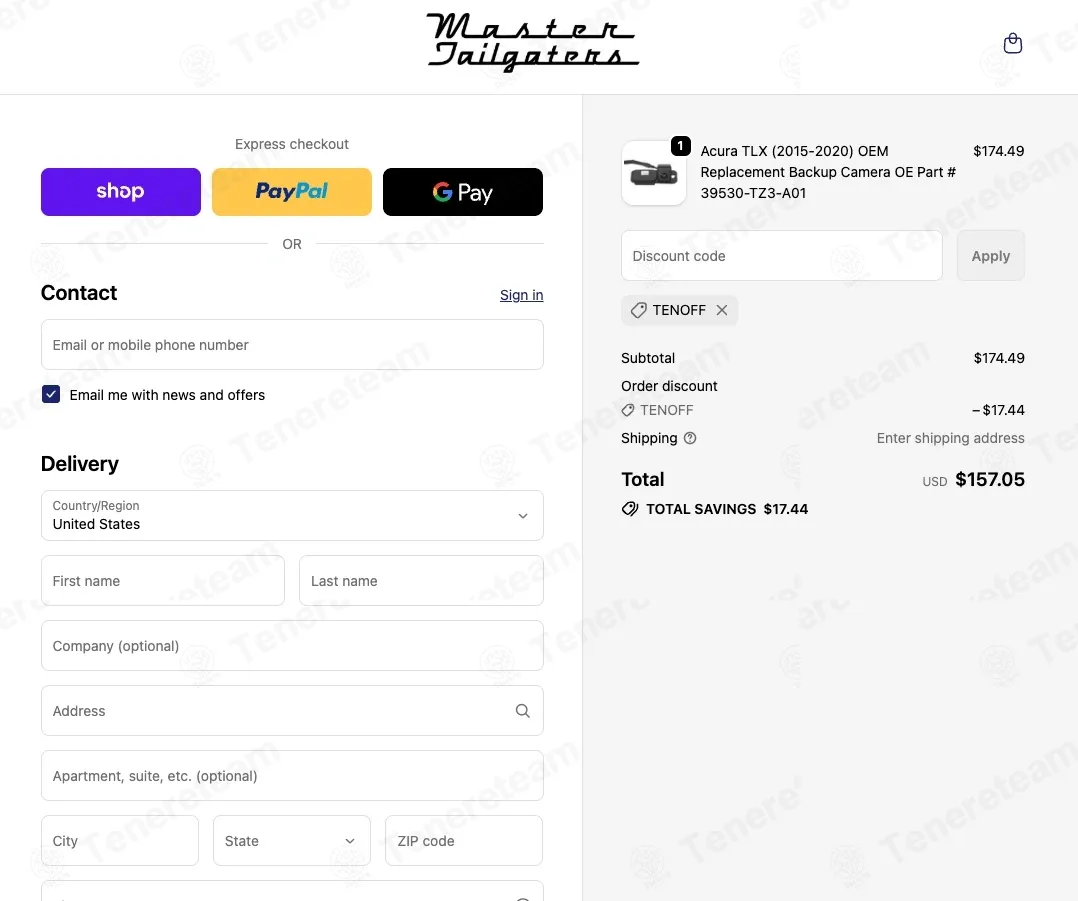The image size is (1078, 901).
Task: Click the backup camera product thumbnail
Action: click(x=653, y=173)
